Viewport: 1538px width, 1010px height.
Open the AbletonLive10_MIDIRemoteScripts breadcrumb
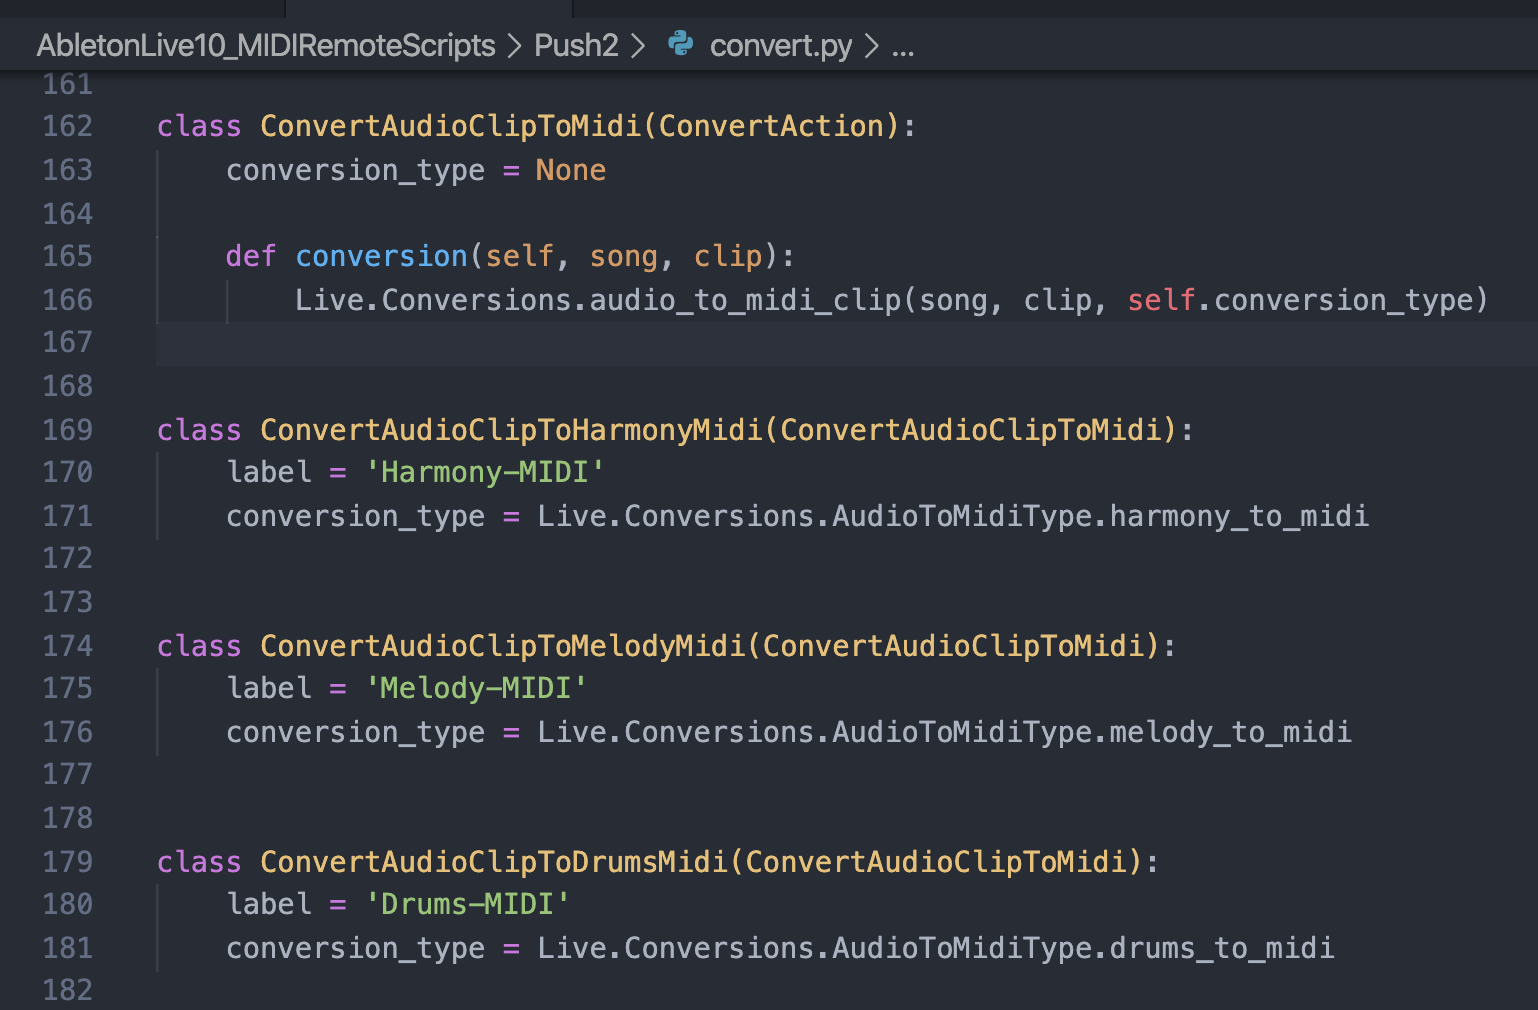pos(265,45)
